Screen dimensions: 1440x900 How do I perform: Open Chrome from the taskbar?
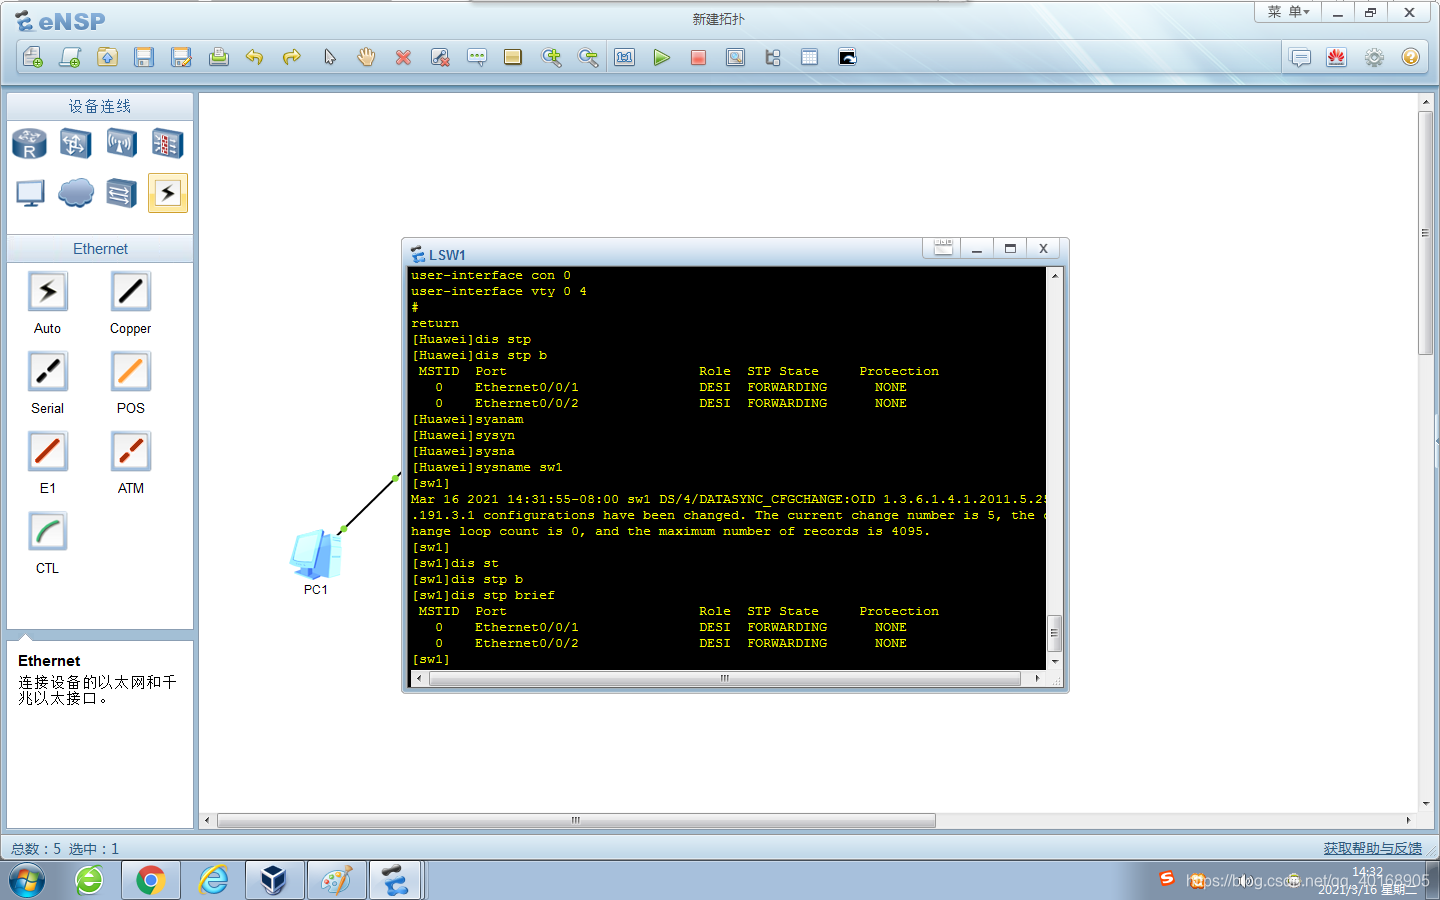click(x=151, y=881)
